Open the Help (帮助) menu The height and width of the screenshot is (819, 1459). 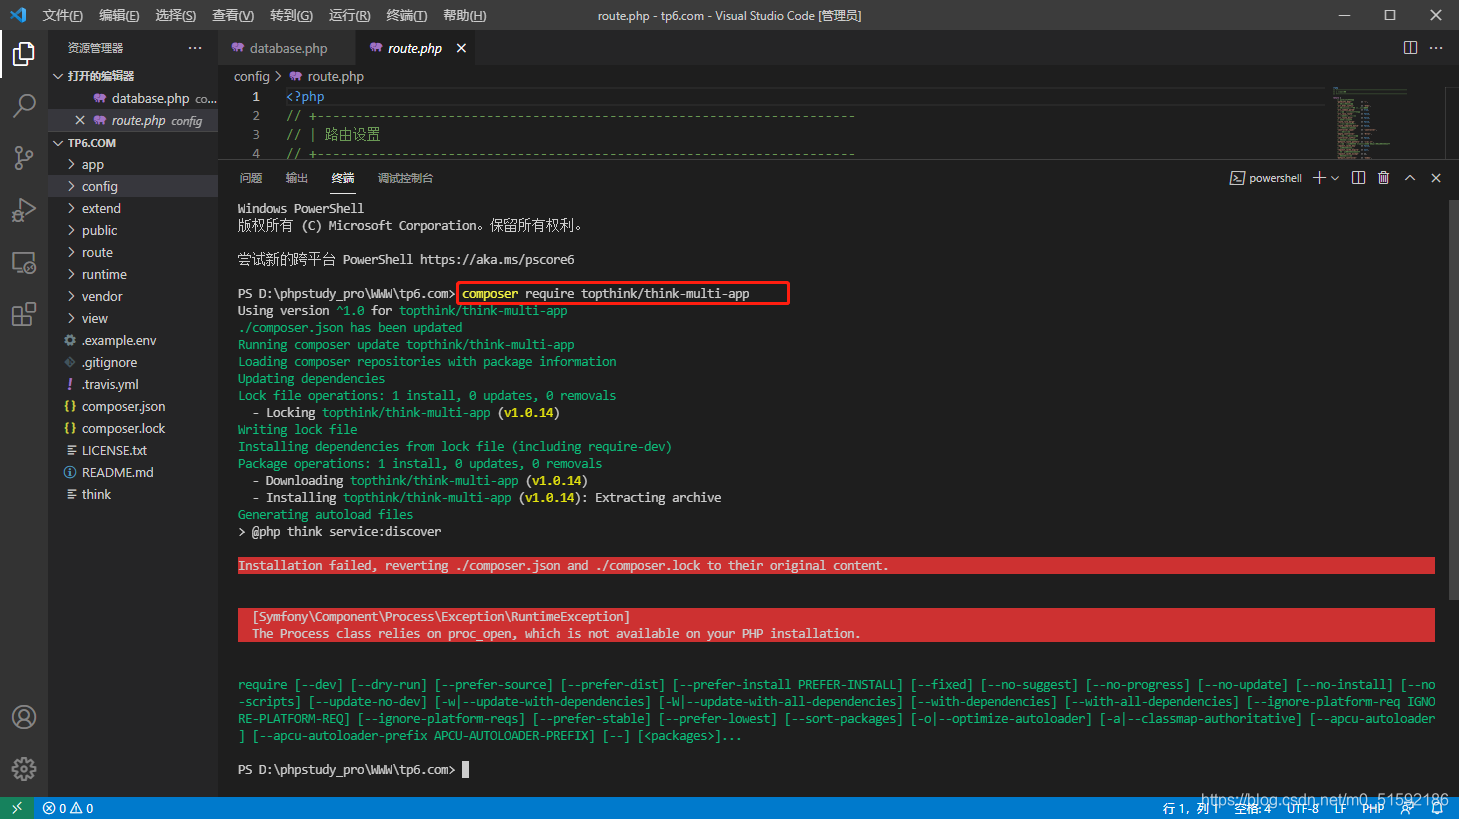click(464, 15)
